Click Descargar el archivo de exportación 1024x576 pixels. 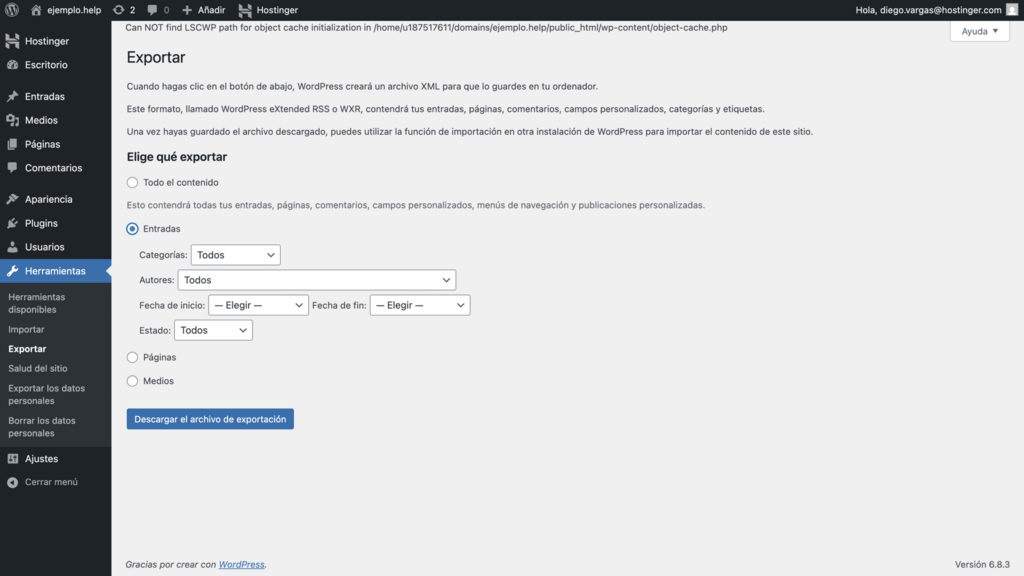tap(209, 419)
